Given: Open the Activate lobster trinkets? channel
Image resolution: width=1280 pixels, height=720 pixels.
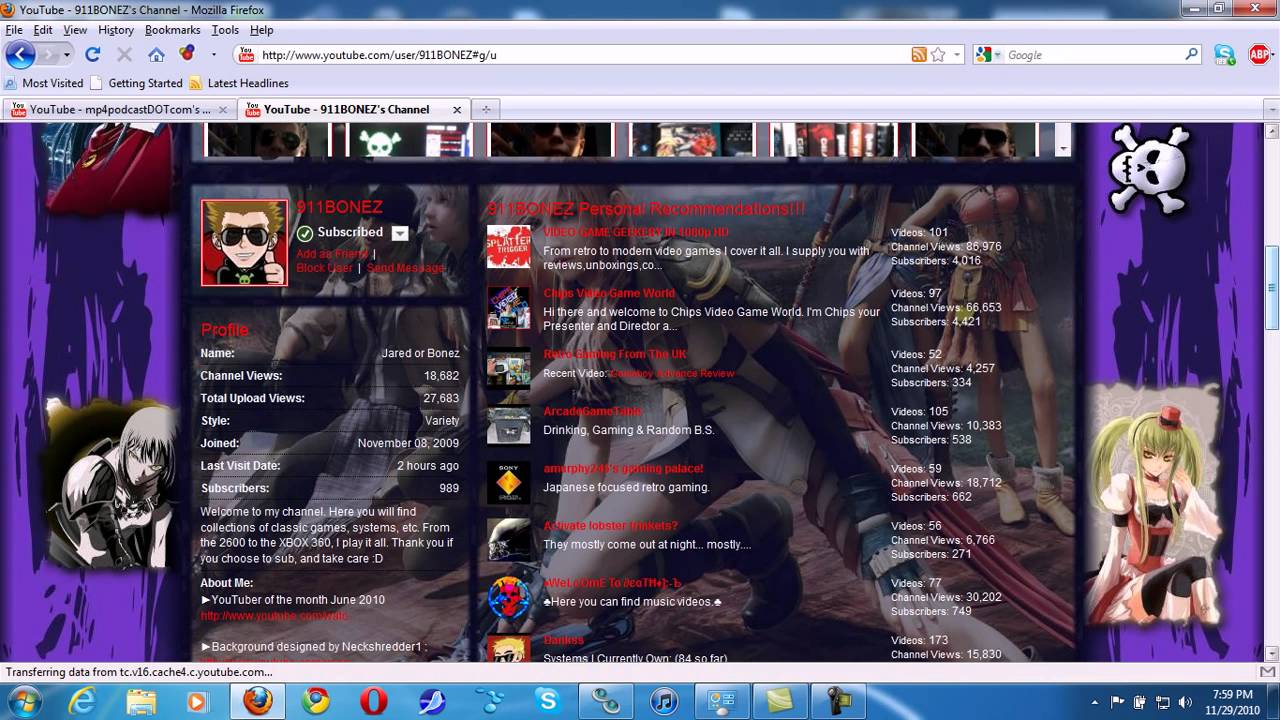Looking at the screenshot, I should coord(610,525).
